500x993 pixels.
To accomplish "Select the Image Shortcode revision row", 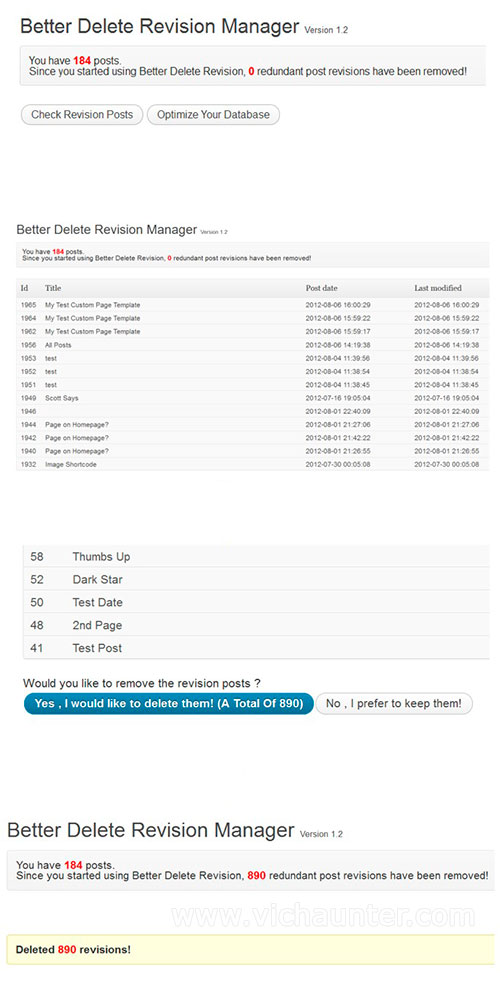I will point(253,464).
